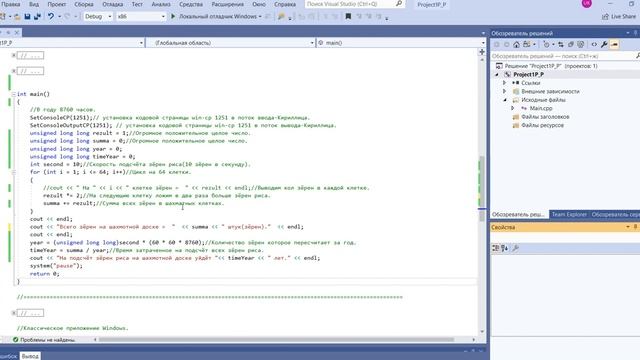
Task: Collapse all icon in Solution Explorer
Action: tap(571, 44)
